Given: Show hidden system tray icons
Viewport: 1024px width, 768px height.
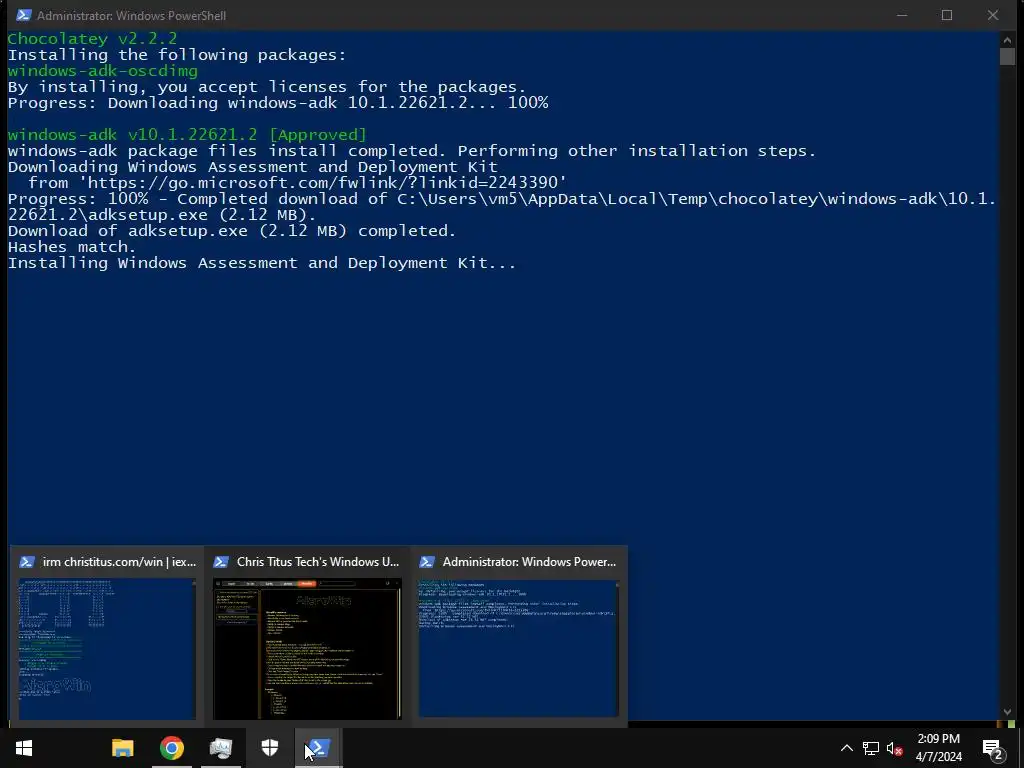Looking at the screenshot, I should (846, 748).
